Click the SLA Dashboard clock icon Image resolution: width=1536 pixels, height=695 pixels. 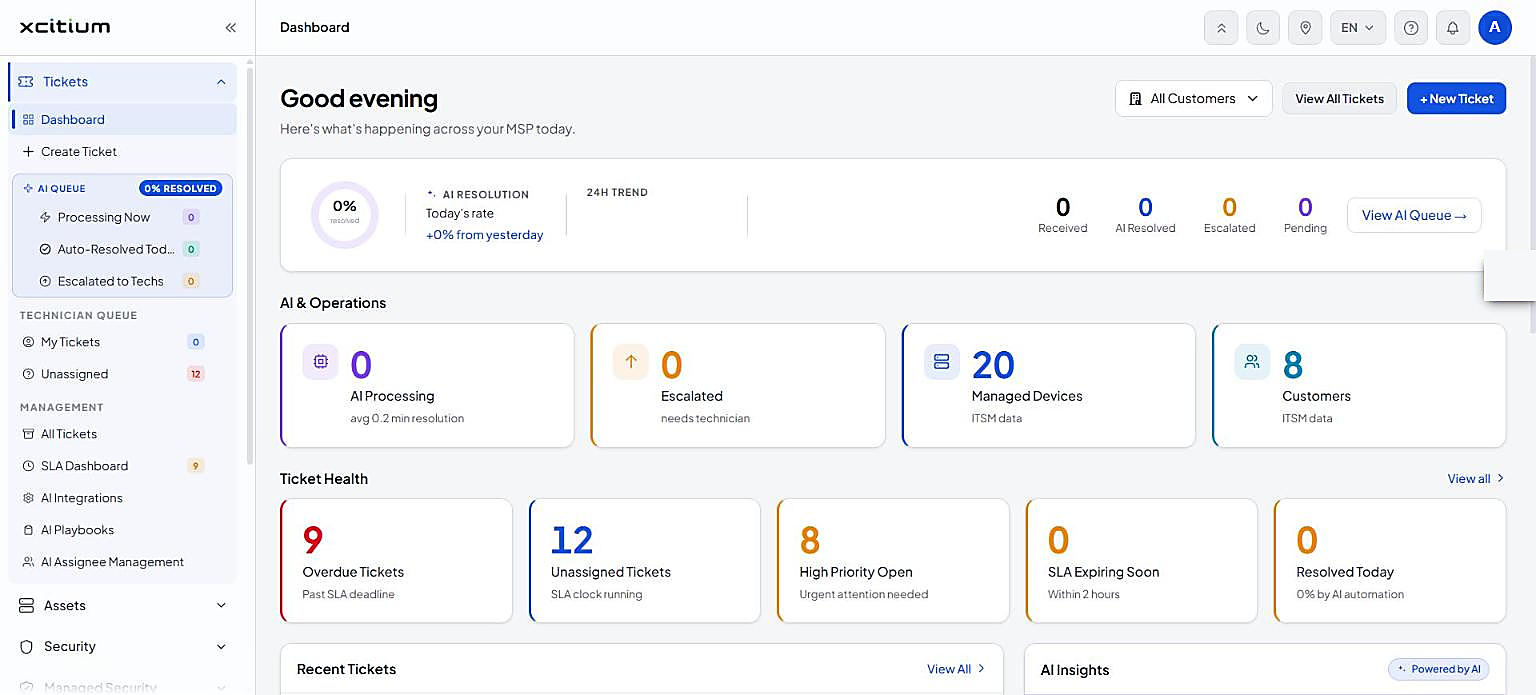pos(28,466)
